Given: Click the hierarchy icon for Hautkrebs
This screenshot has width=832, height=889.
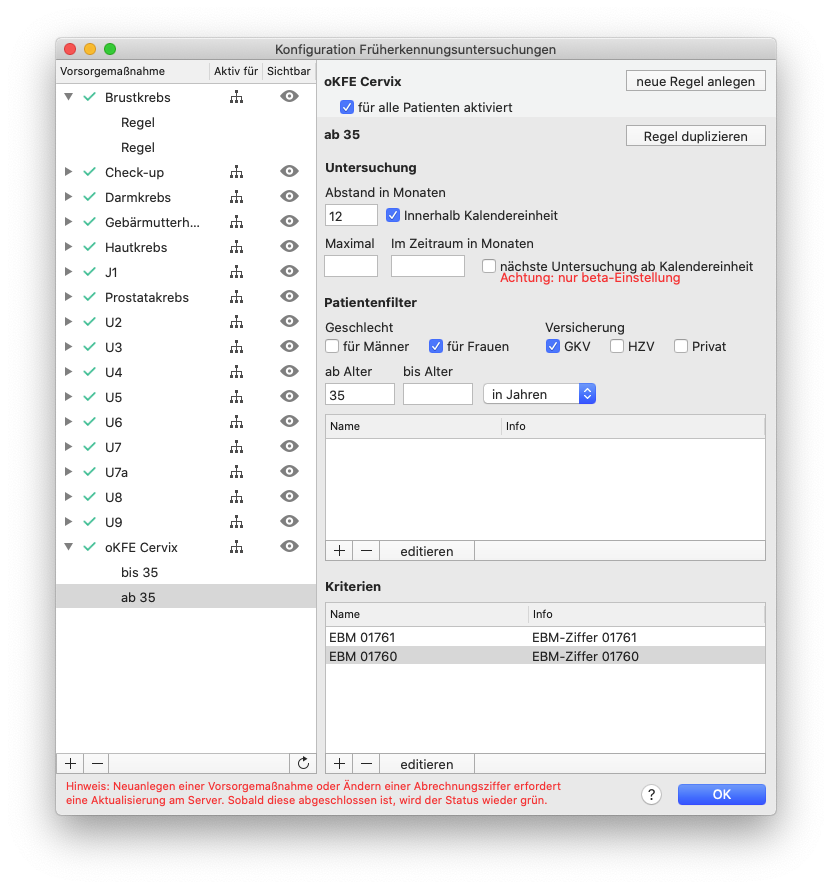Looking at the screenshot, I should point(236,247).
